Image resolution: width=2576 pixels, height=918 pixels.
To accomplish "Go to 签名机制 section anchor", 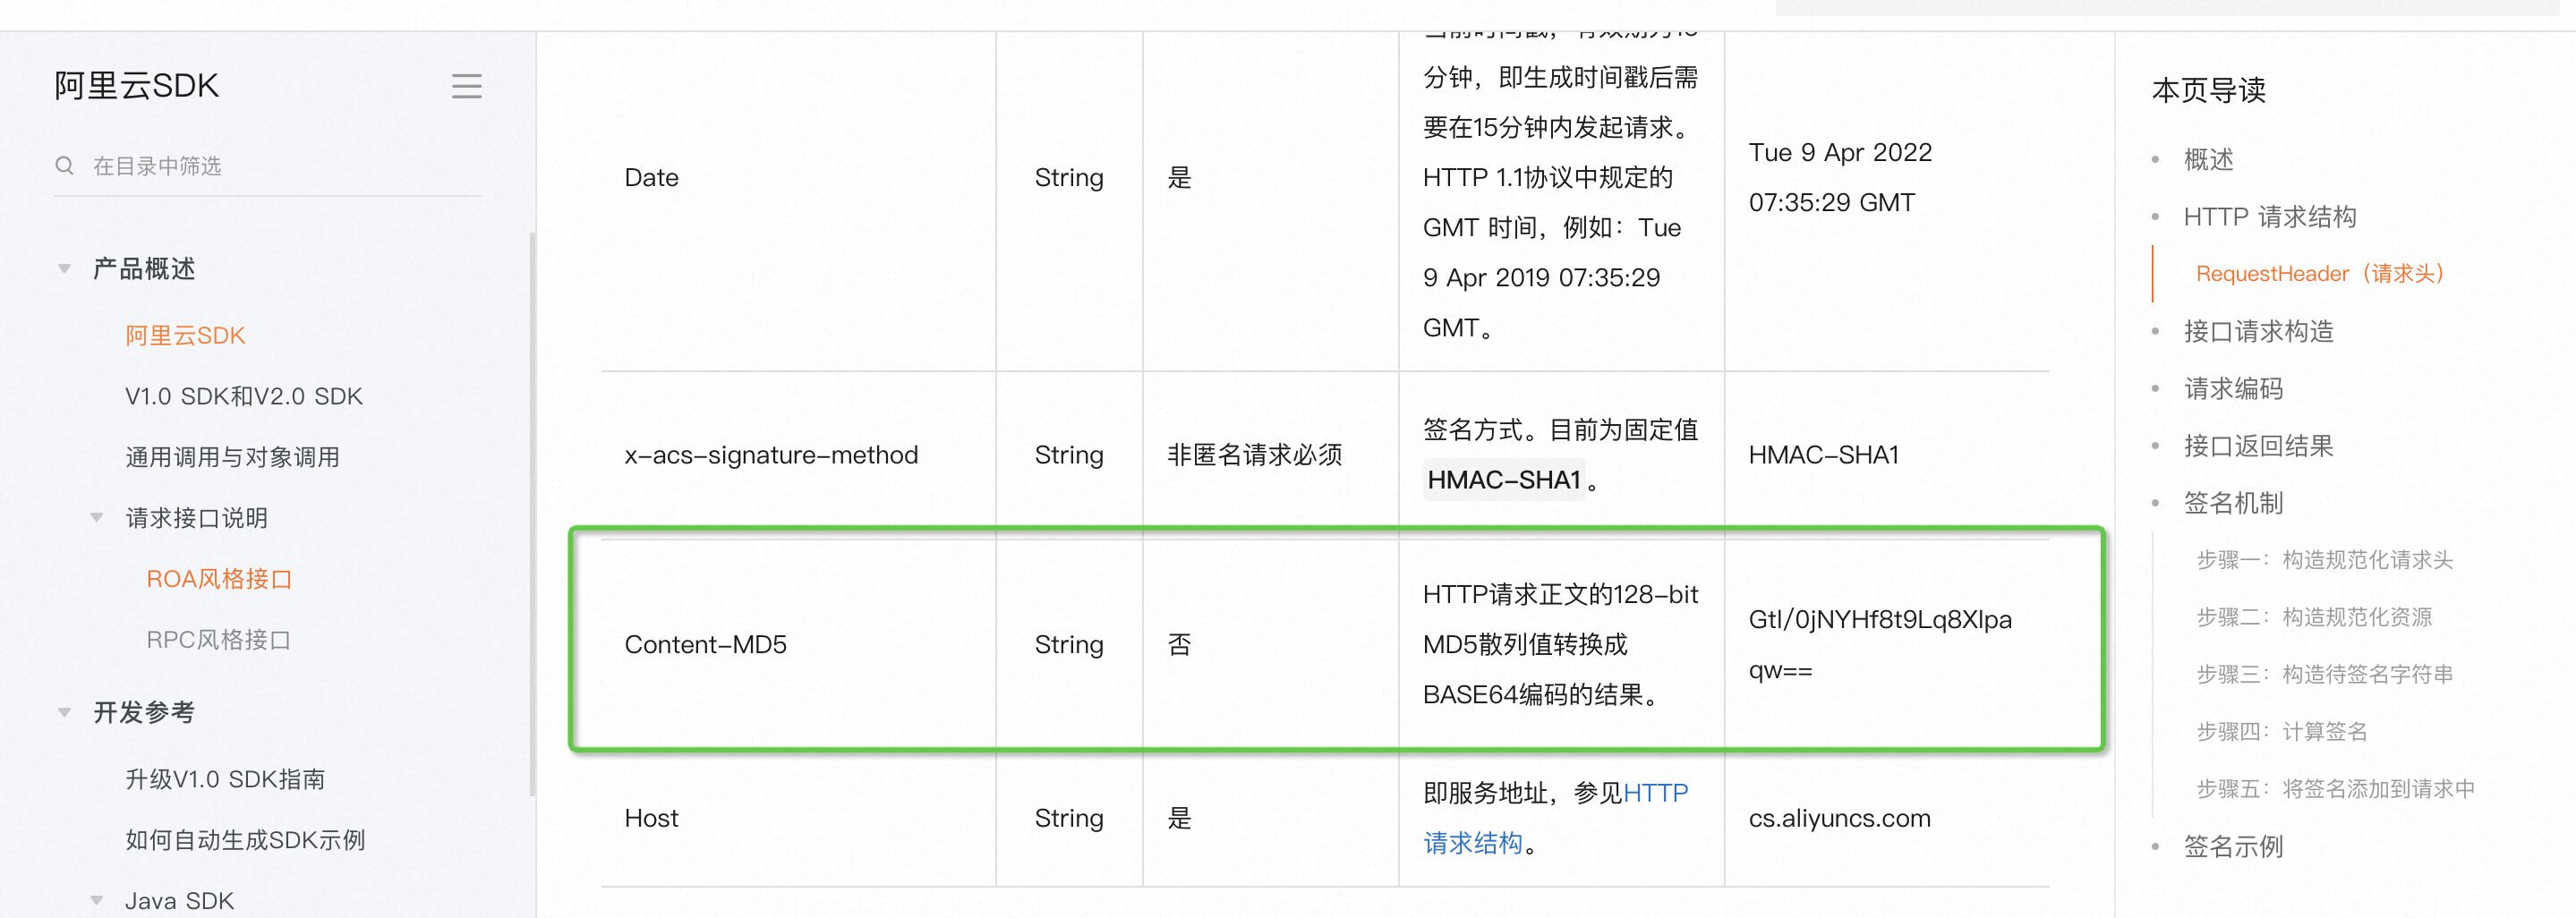I will [x=2233, y=503].
